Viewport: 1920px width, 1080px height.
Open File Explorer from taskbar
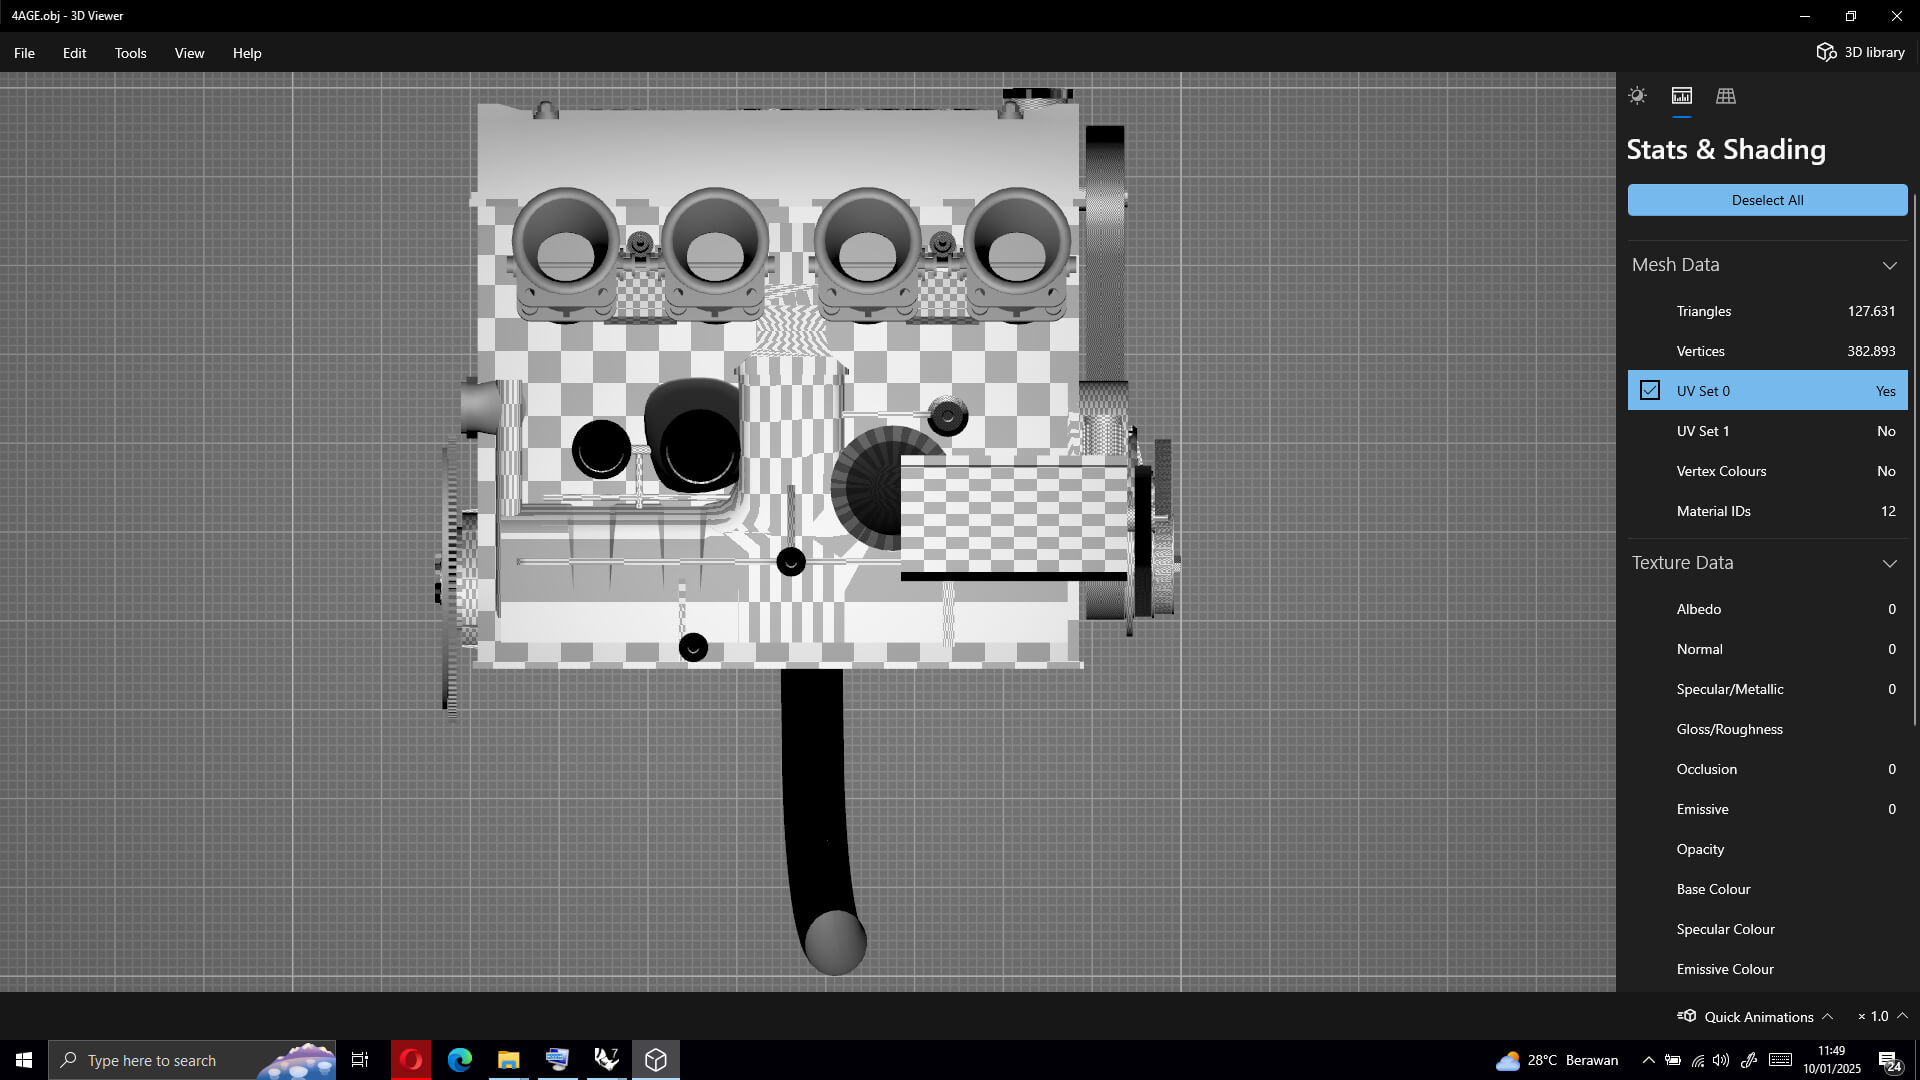click(509, 1060)
